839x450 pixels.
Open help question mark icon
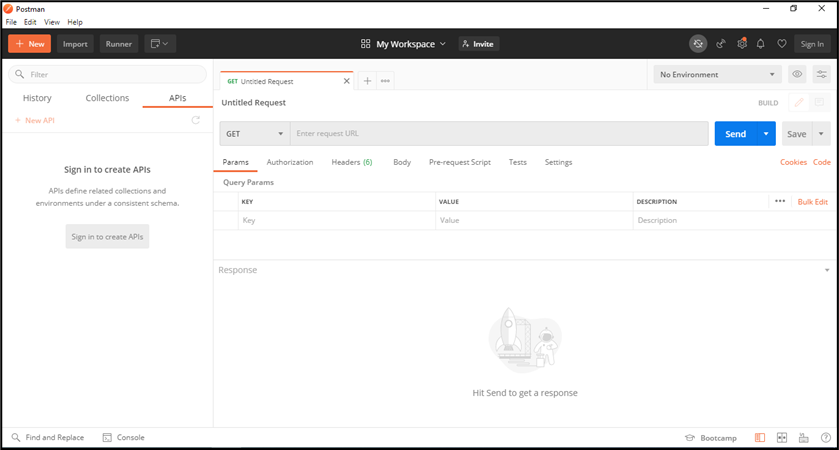[826, 438]
